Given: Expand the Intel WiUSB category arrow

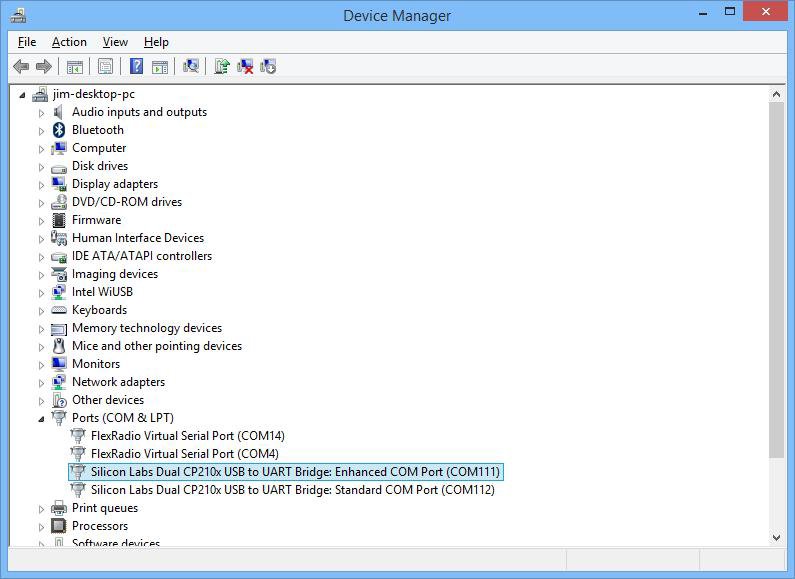Looking at the screenshot, I should click(x=42, y=293).
